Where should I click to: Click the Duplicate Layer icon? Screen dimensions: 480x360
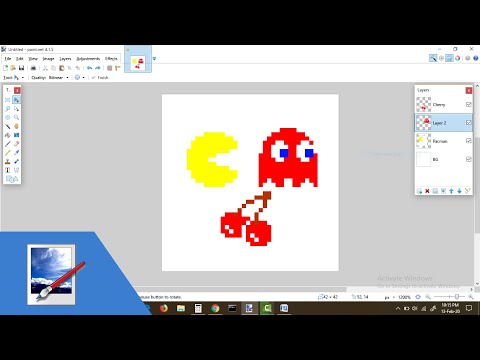(435, 191)
